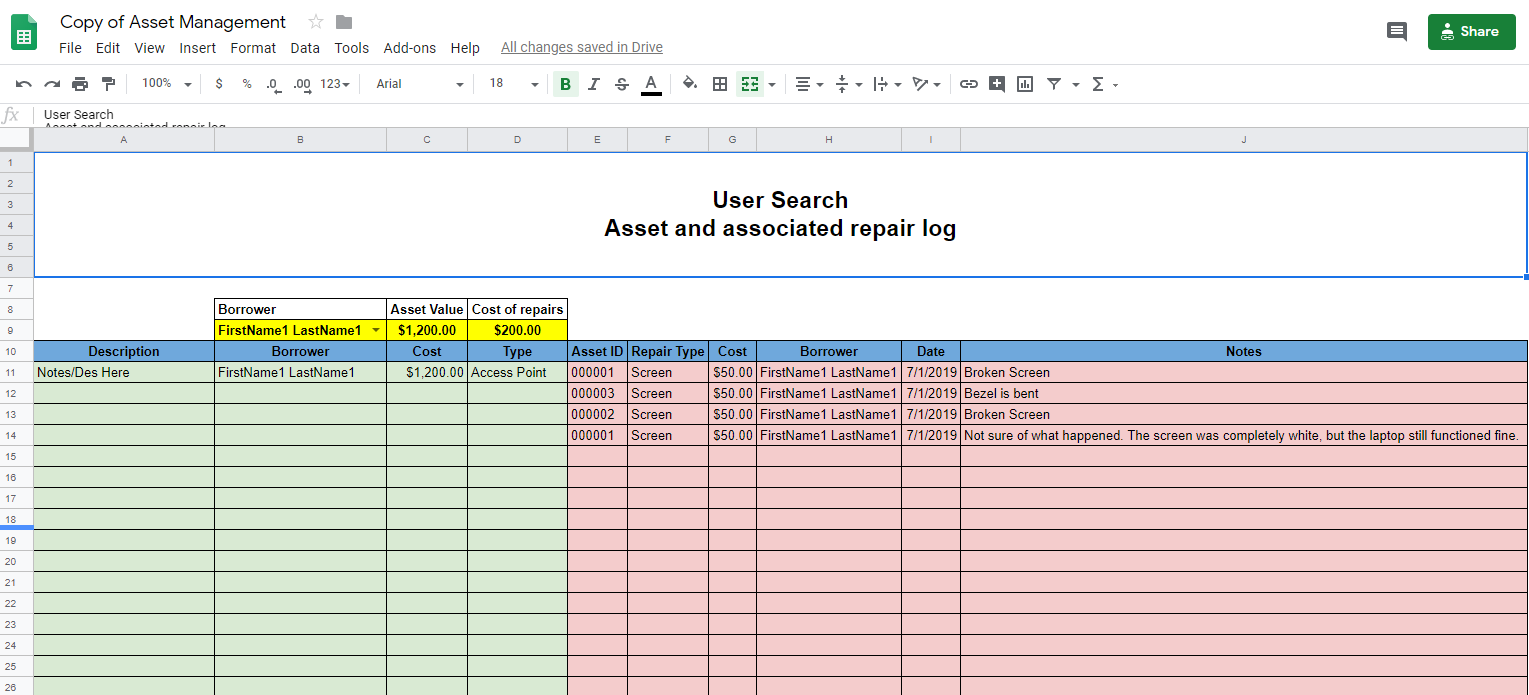
Task: Toggle strikethrough formatting
Action: coord(621,84)
